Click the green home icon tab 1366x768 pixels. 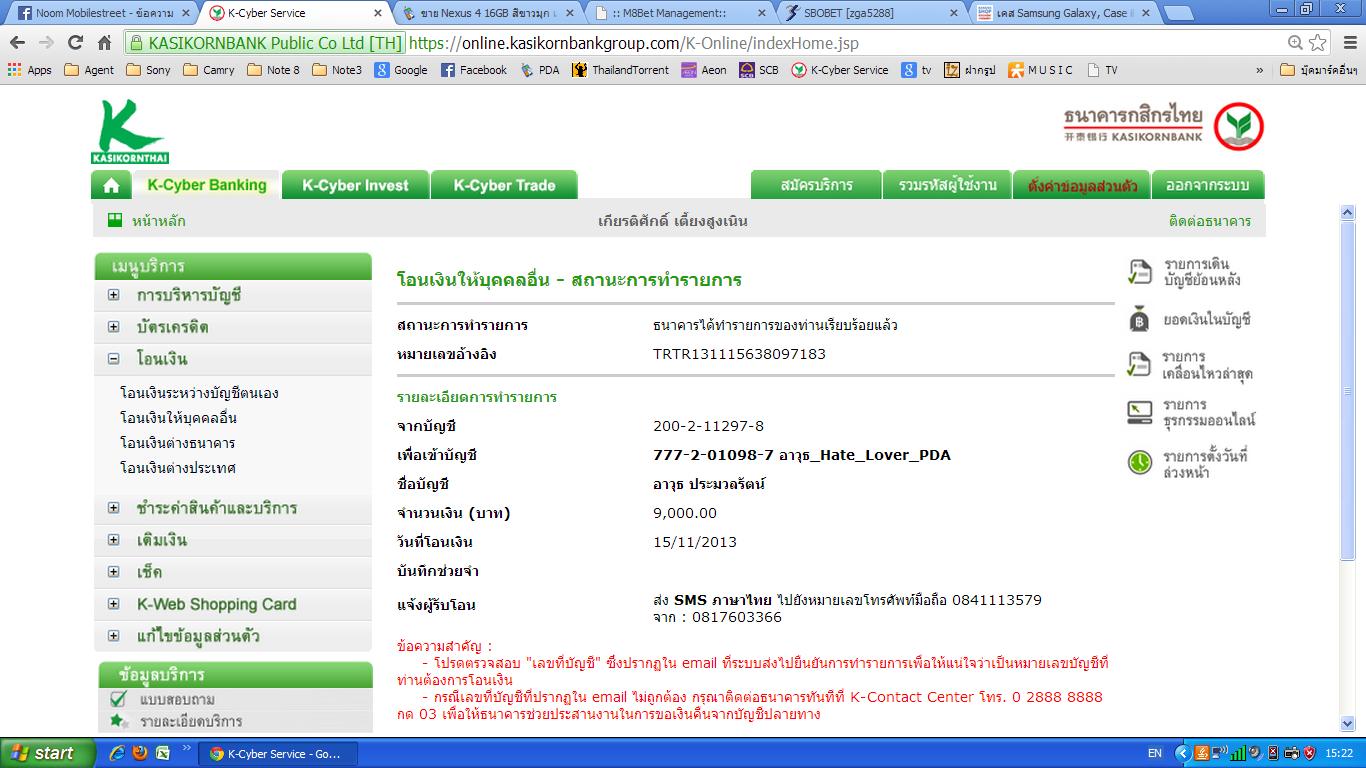click(111, 185)
